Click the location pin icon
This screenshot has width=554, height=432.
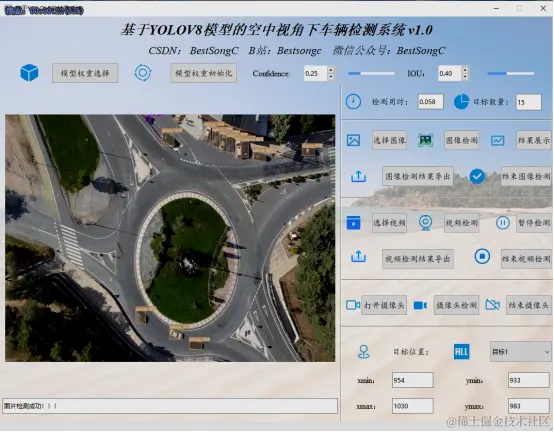[x=364, y=352]
